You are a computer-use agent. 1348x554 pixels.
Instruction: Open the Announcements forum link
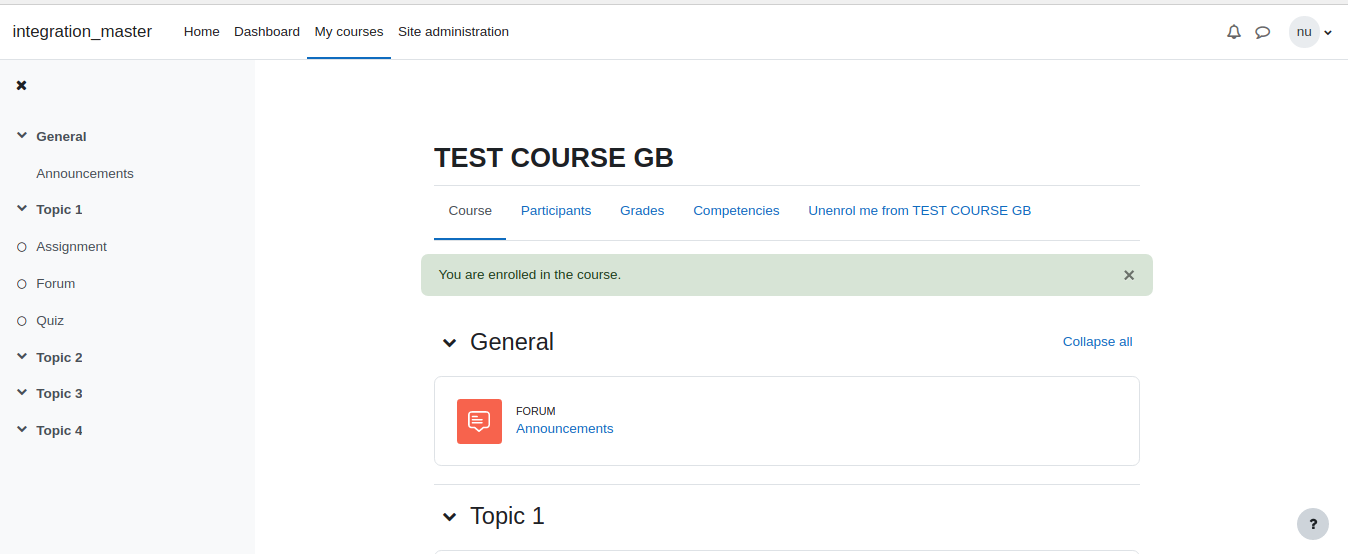[x=565, y=429]
